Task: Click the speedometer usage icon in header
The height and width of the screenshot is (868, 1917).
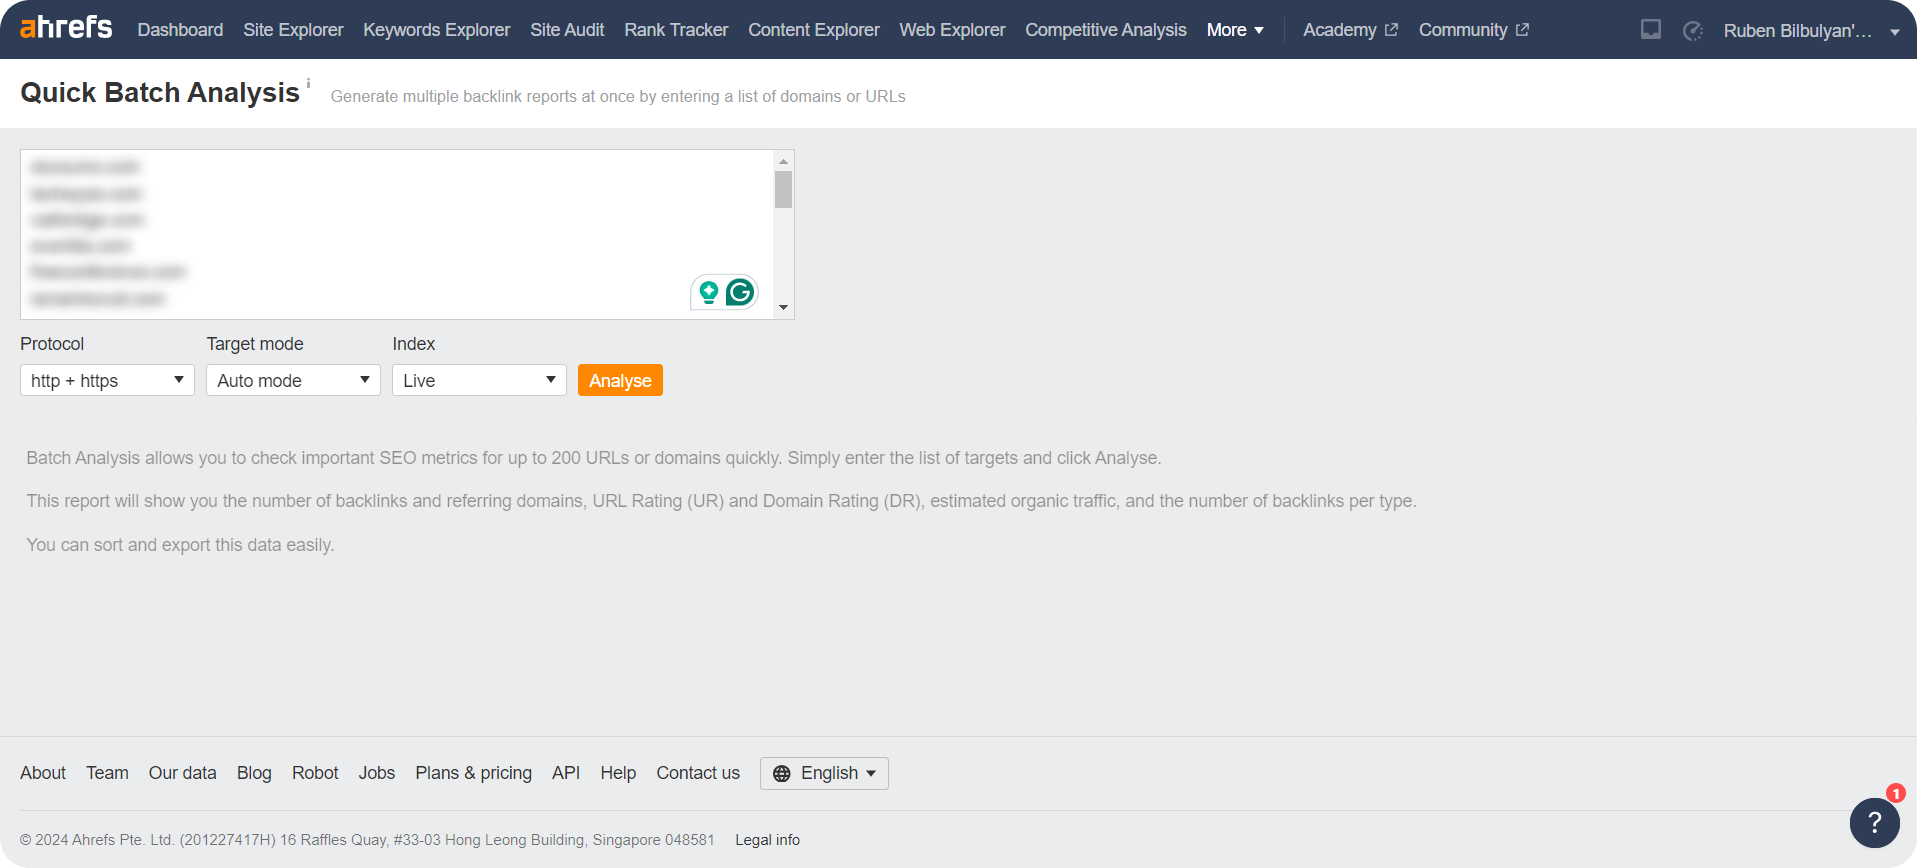Action: (1693, 31)
